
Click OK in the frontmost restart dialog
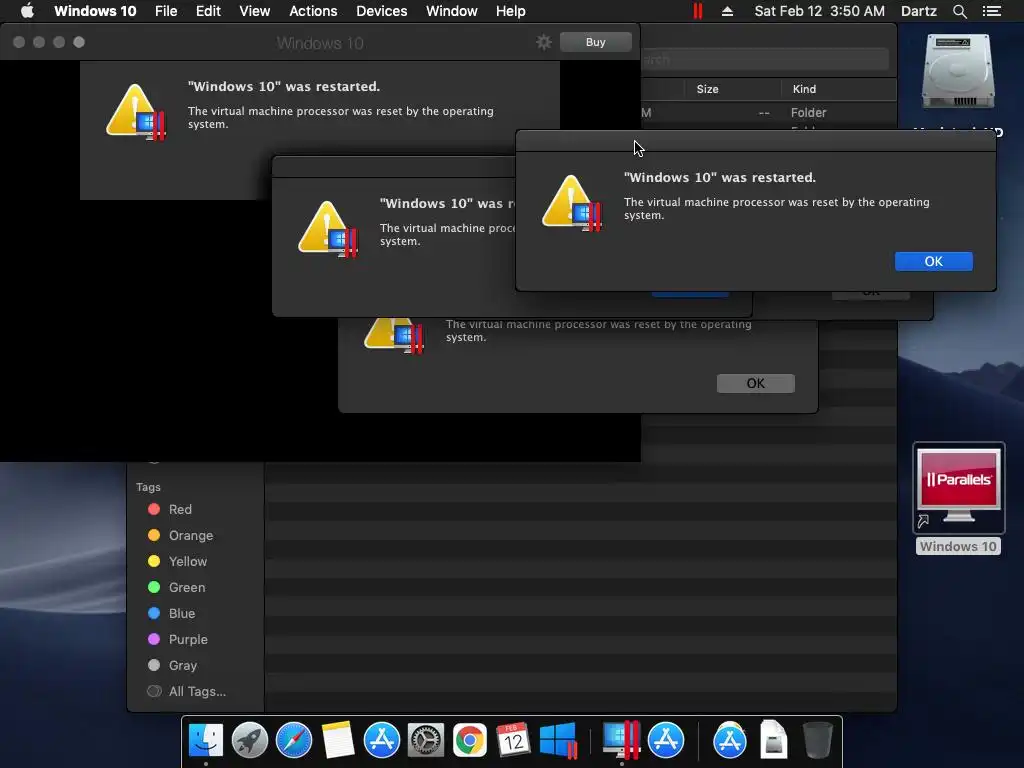coord(933,261)
